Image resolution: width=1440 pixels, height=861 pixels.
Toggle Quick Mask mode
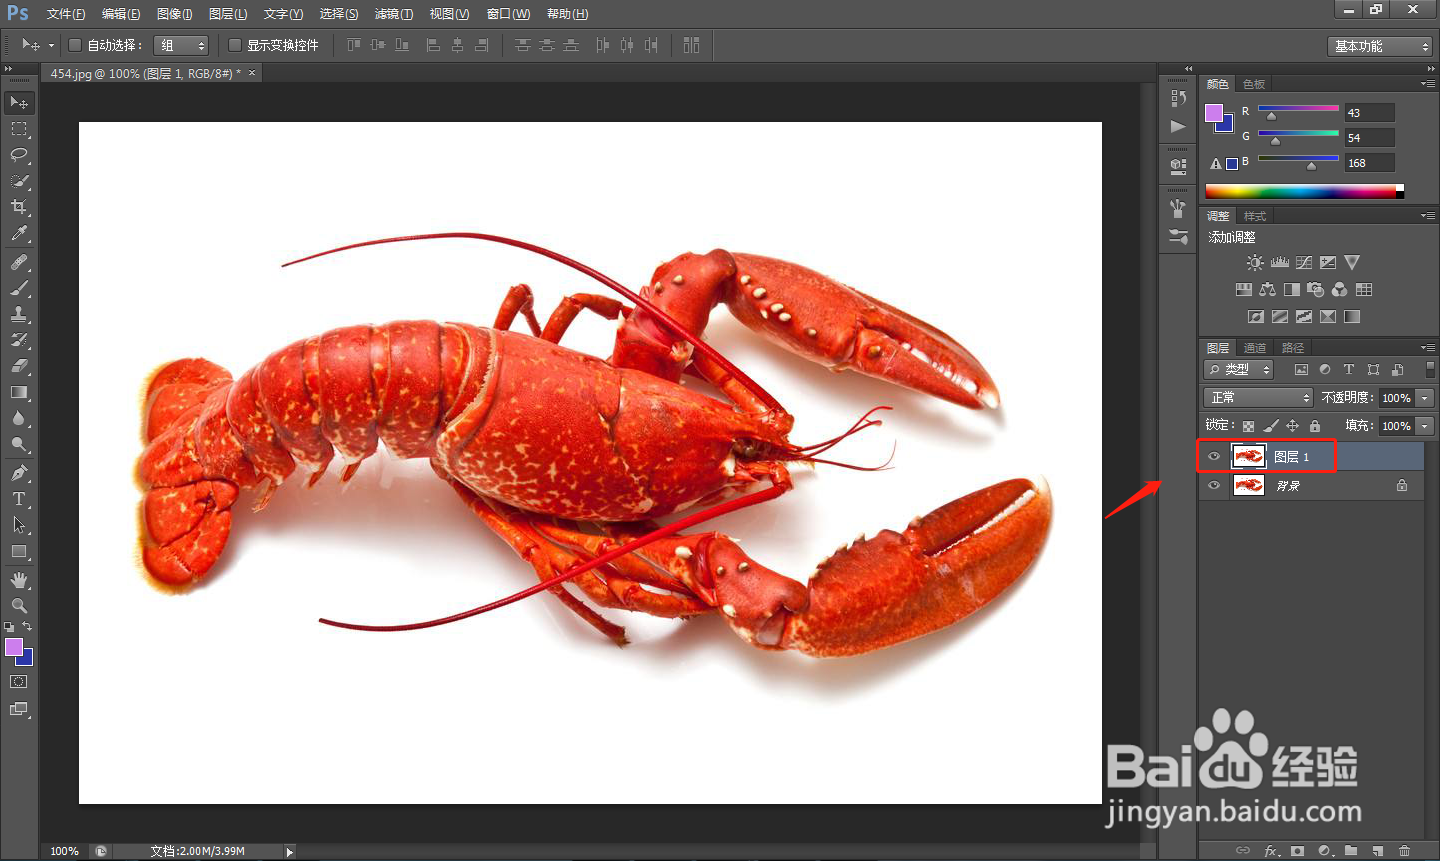point(19,682)
